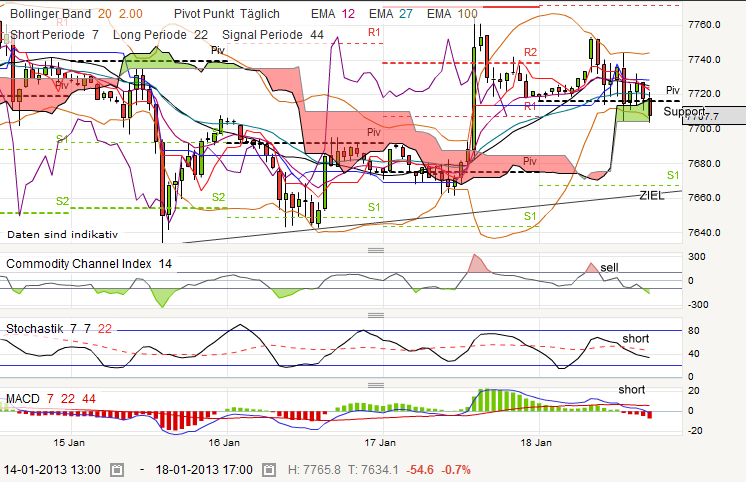Click the 16 Jan date axis label
This screenshot has width=746, height=482.
click(x=224, y=443)
